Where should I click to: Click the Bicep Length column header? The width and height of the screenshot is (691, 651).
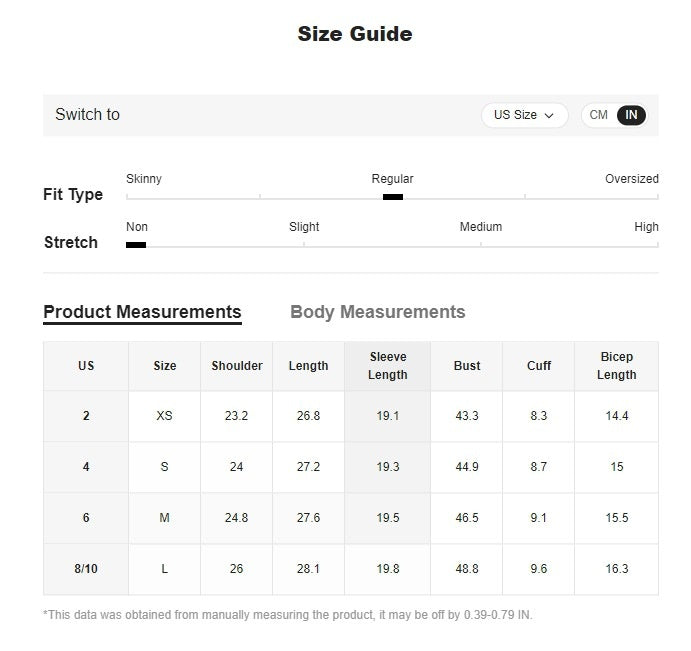point(616,366)
